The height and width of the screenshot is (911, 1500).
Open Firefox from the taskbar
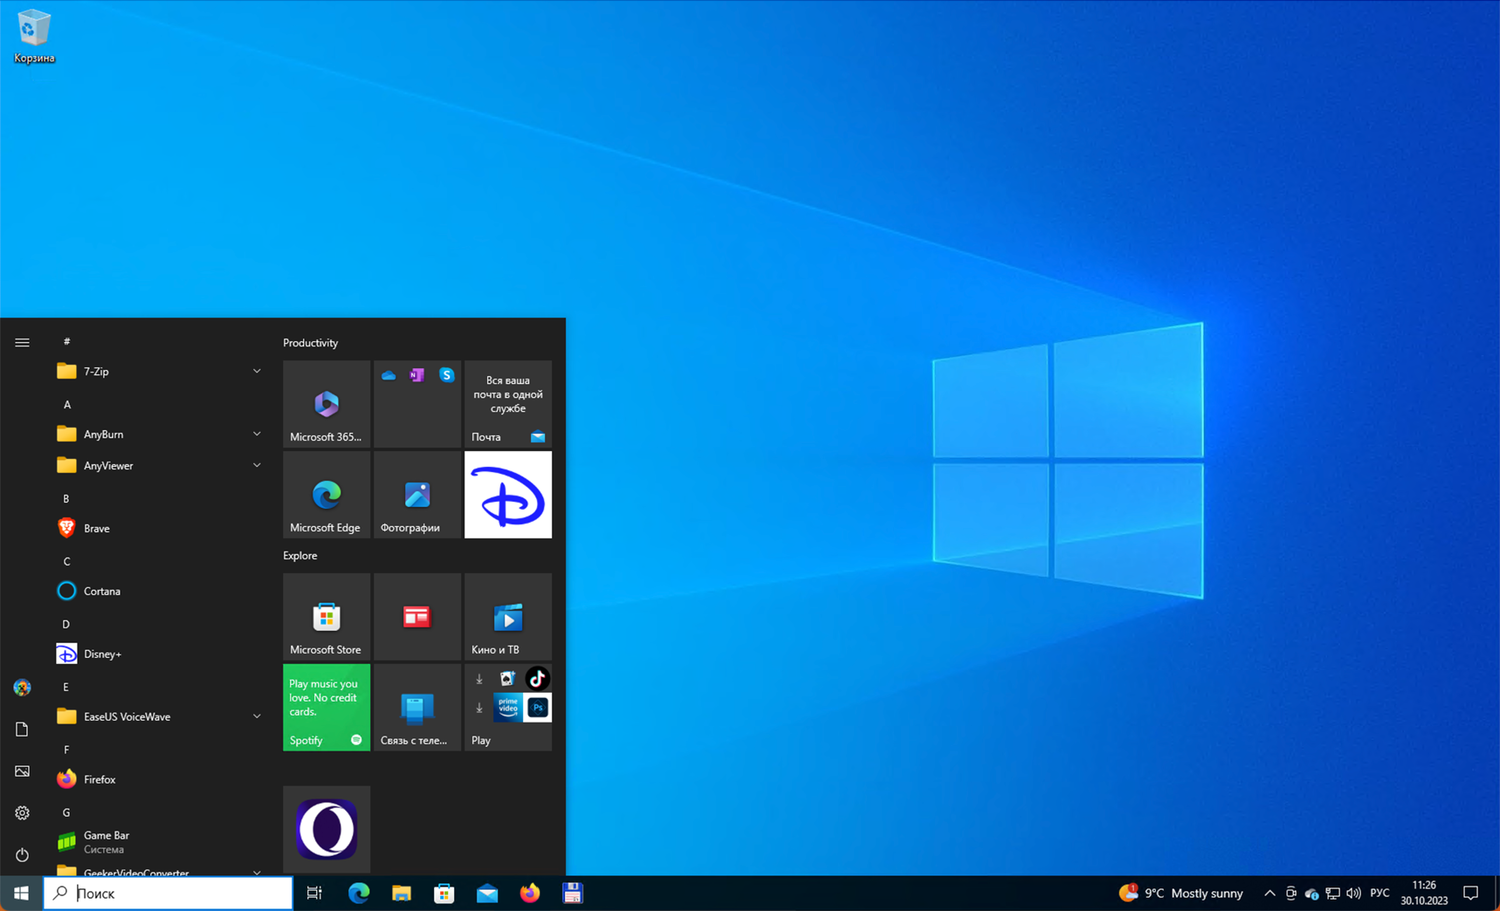(x=530, y=893)
